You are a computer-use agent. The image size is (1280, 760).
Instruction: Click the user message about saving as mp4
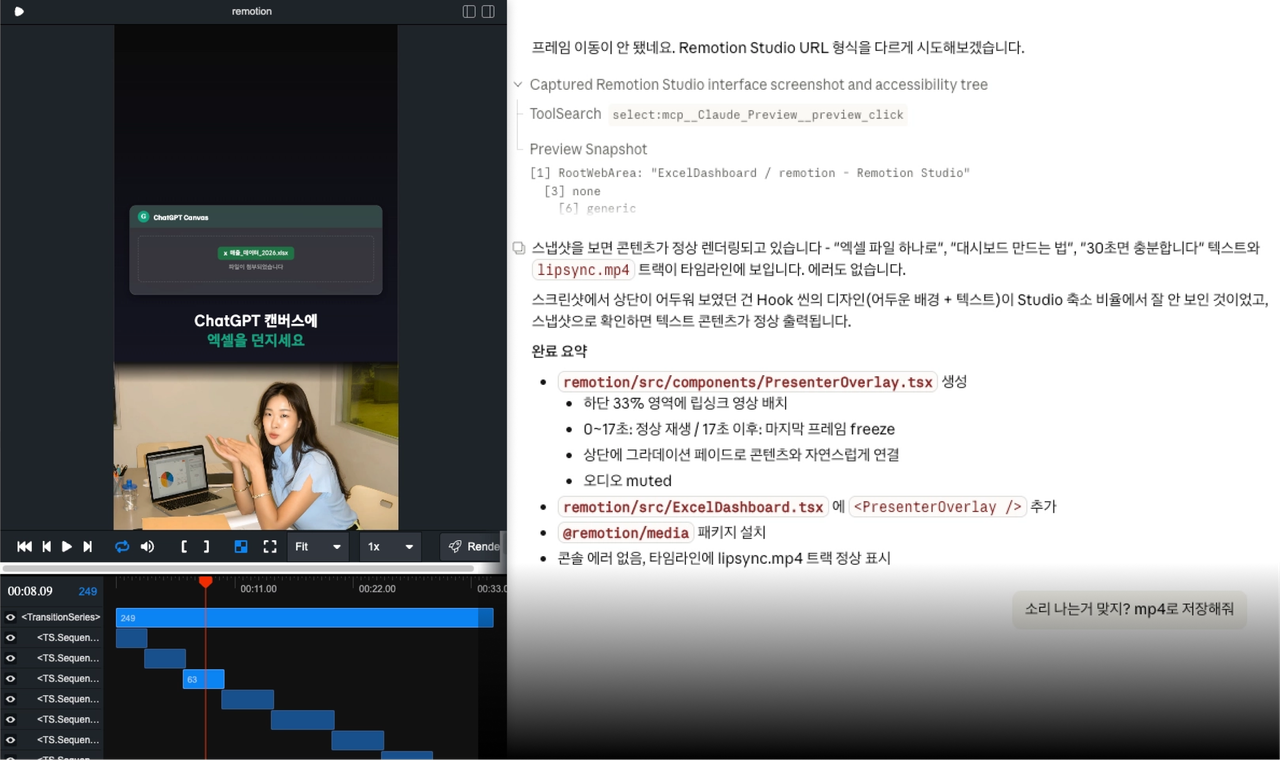(1129, 609)
